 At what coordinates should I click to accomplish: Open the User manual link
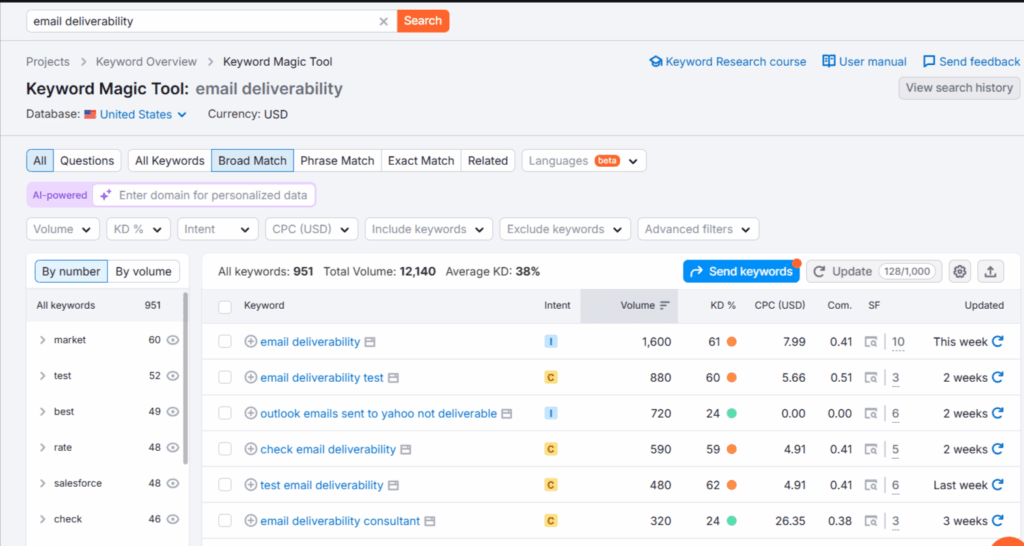(864, 61)
